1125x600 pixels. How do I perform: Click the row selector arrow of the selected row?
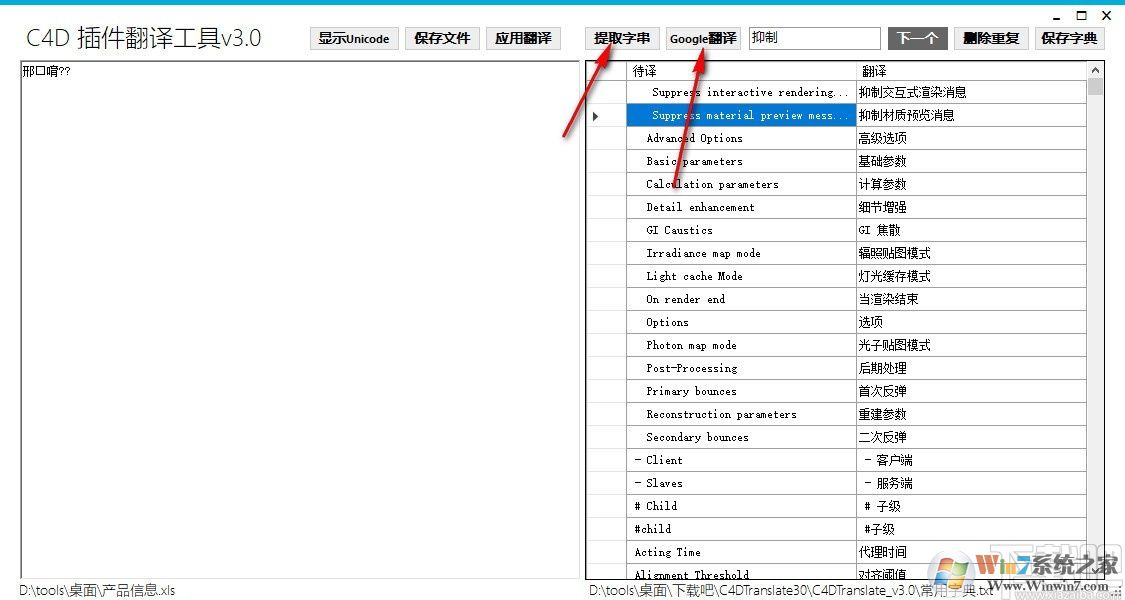tap(596, 116)
